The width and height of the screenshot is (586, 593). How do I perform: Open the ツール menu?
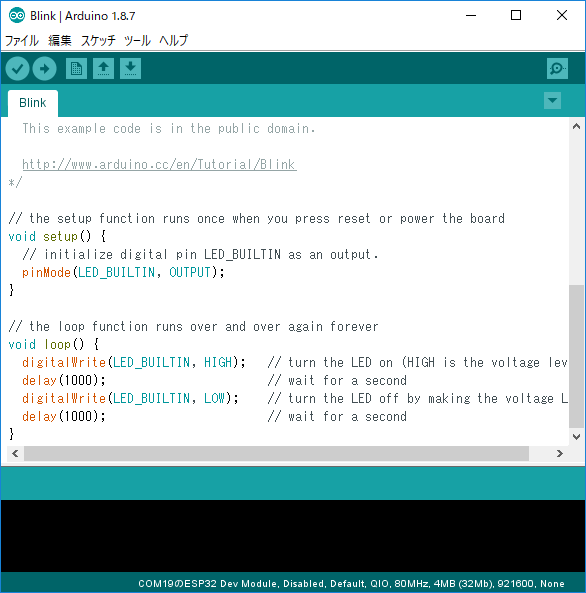(x=137, y=40)
